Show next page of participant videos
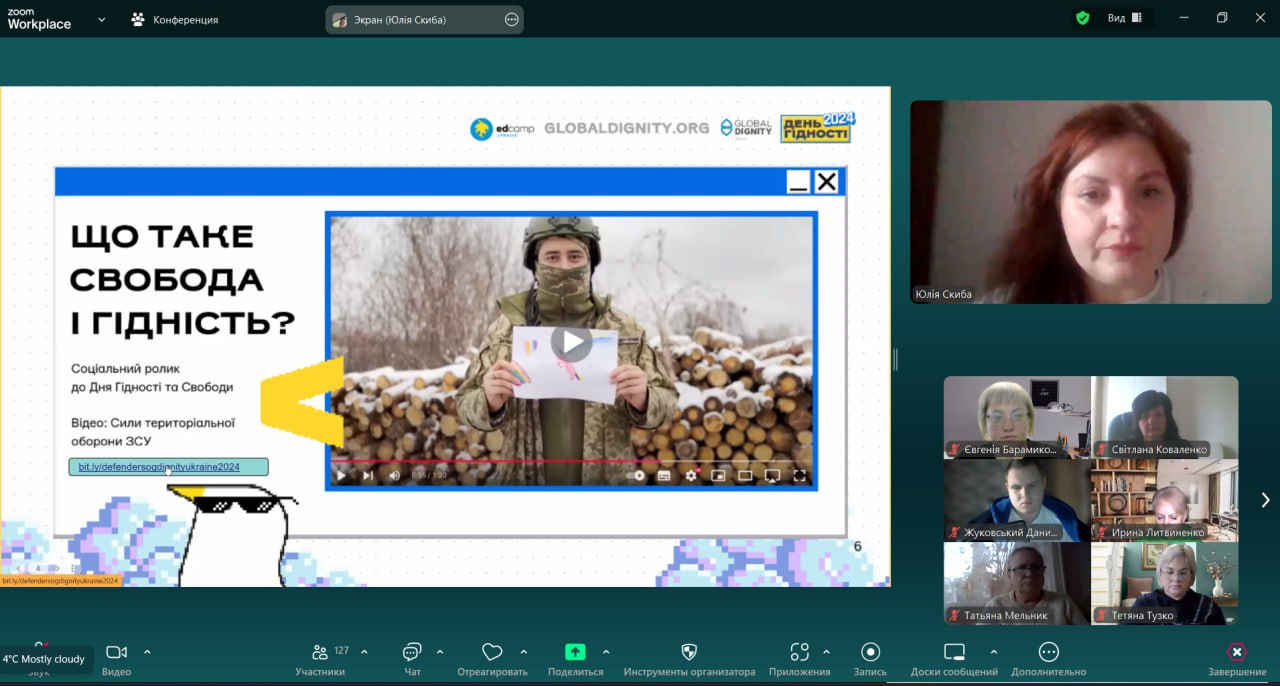Image resolution: width=1280 pixels, height=686 pixels. click(x=1264, y=500)
